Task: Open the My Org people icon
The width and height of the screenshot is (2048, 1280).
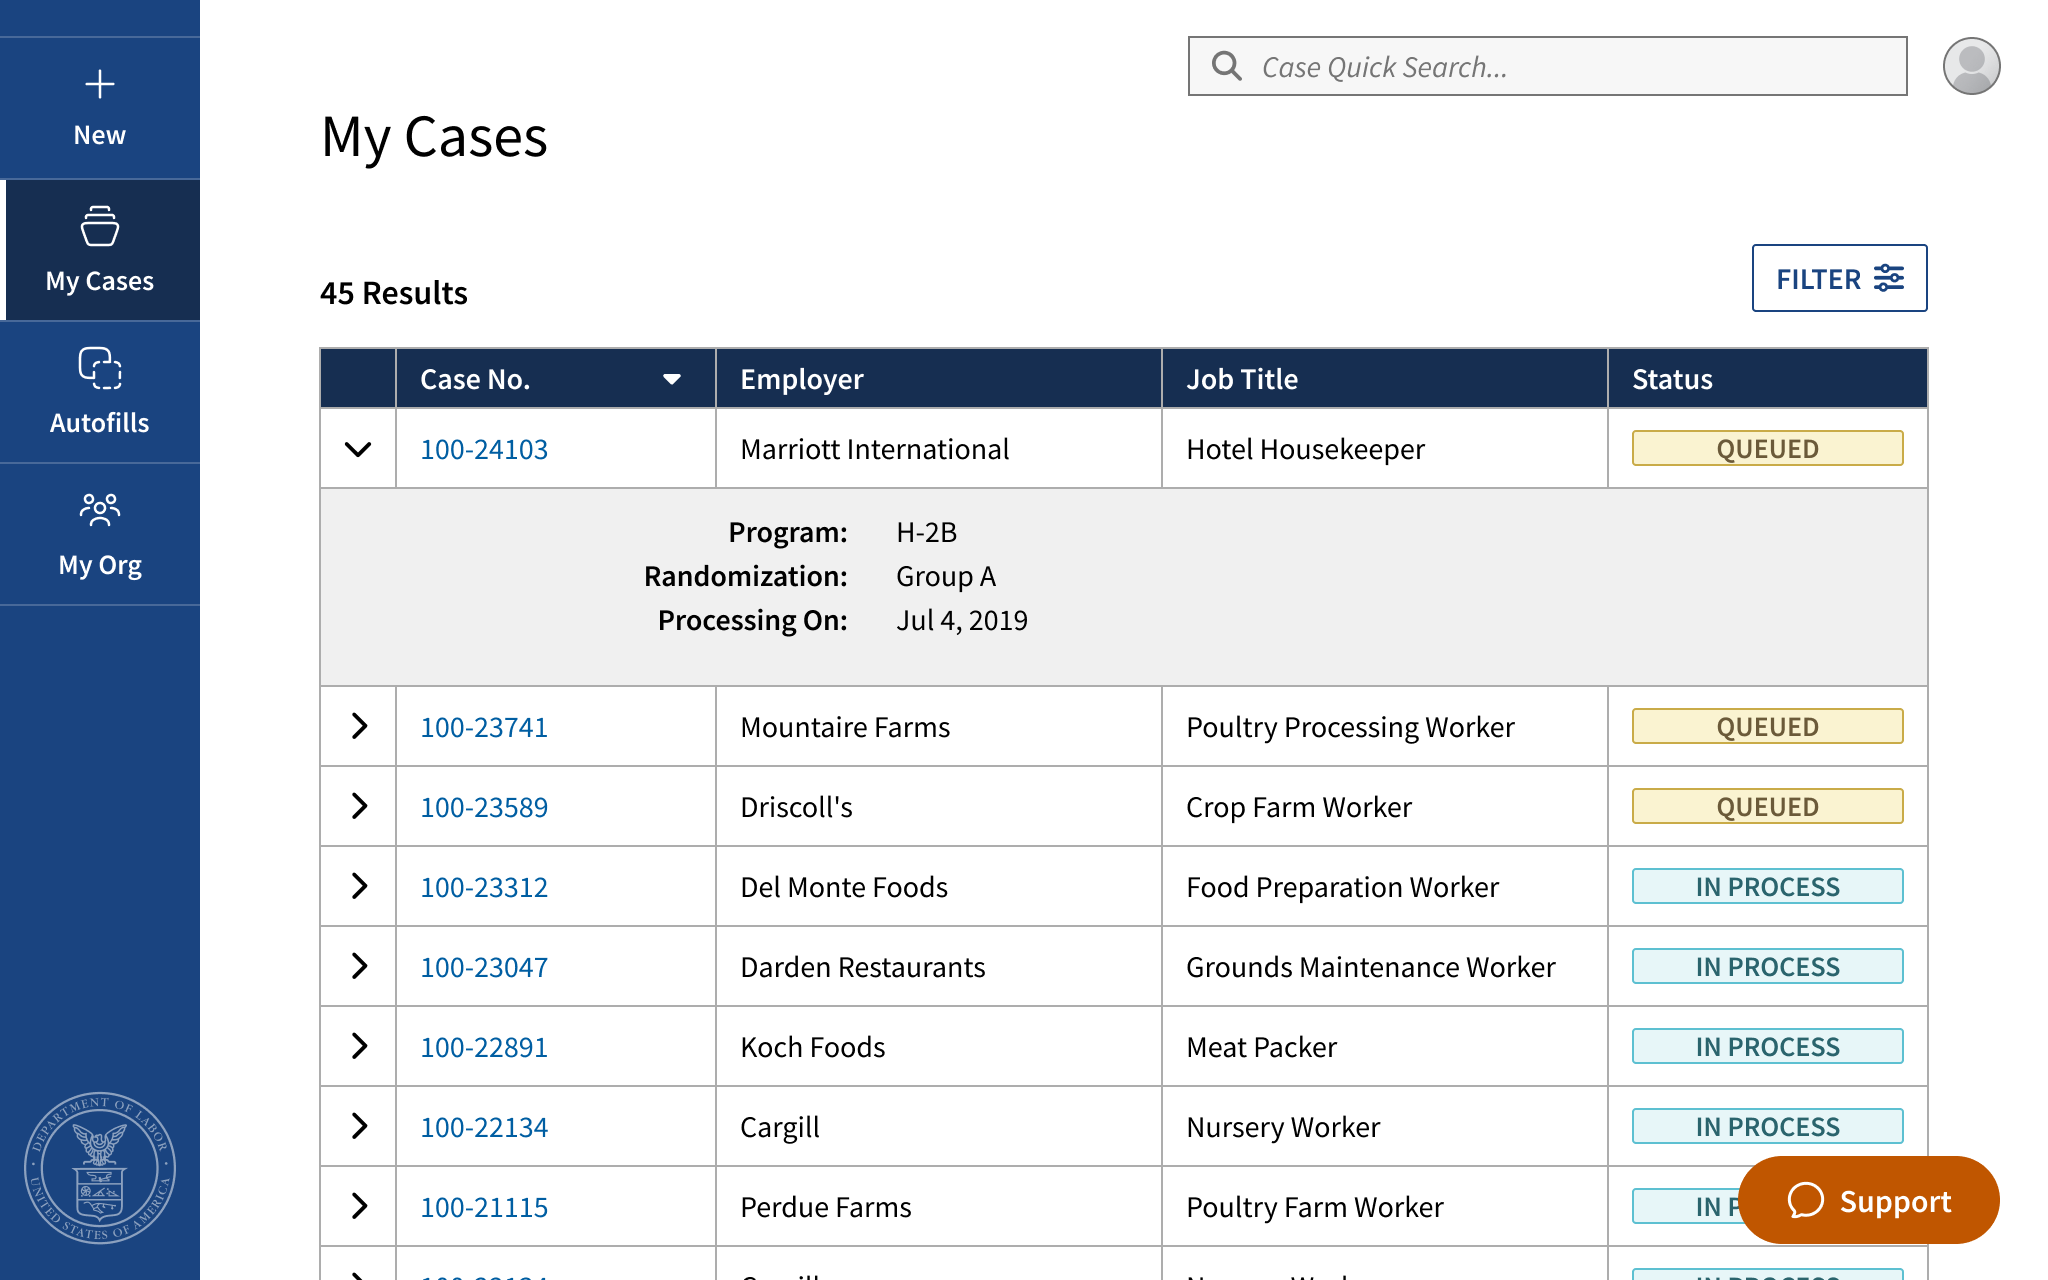Action: pos(100,510)
